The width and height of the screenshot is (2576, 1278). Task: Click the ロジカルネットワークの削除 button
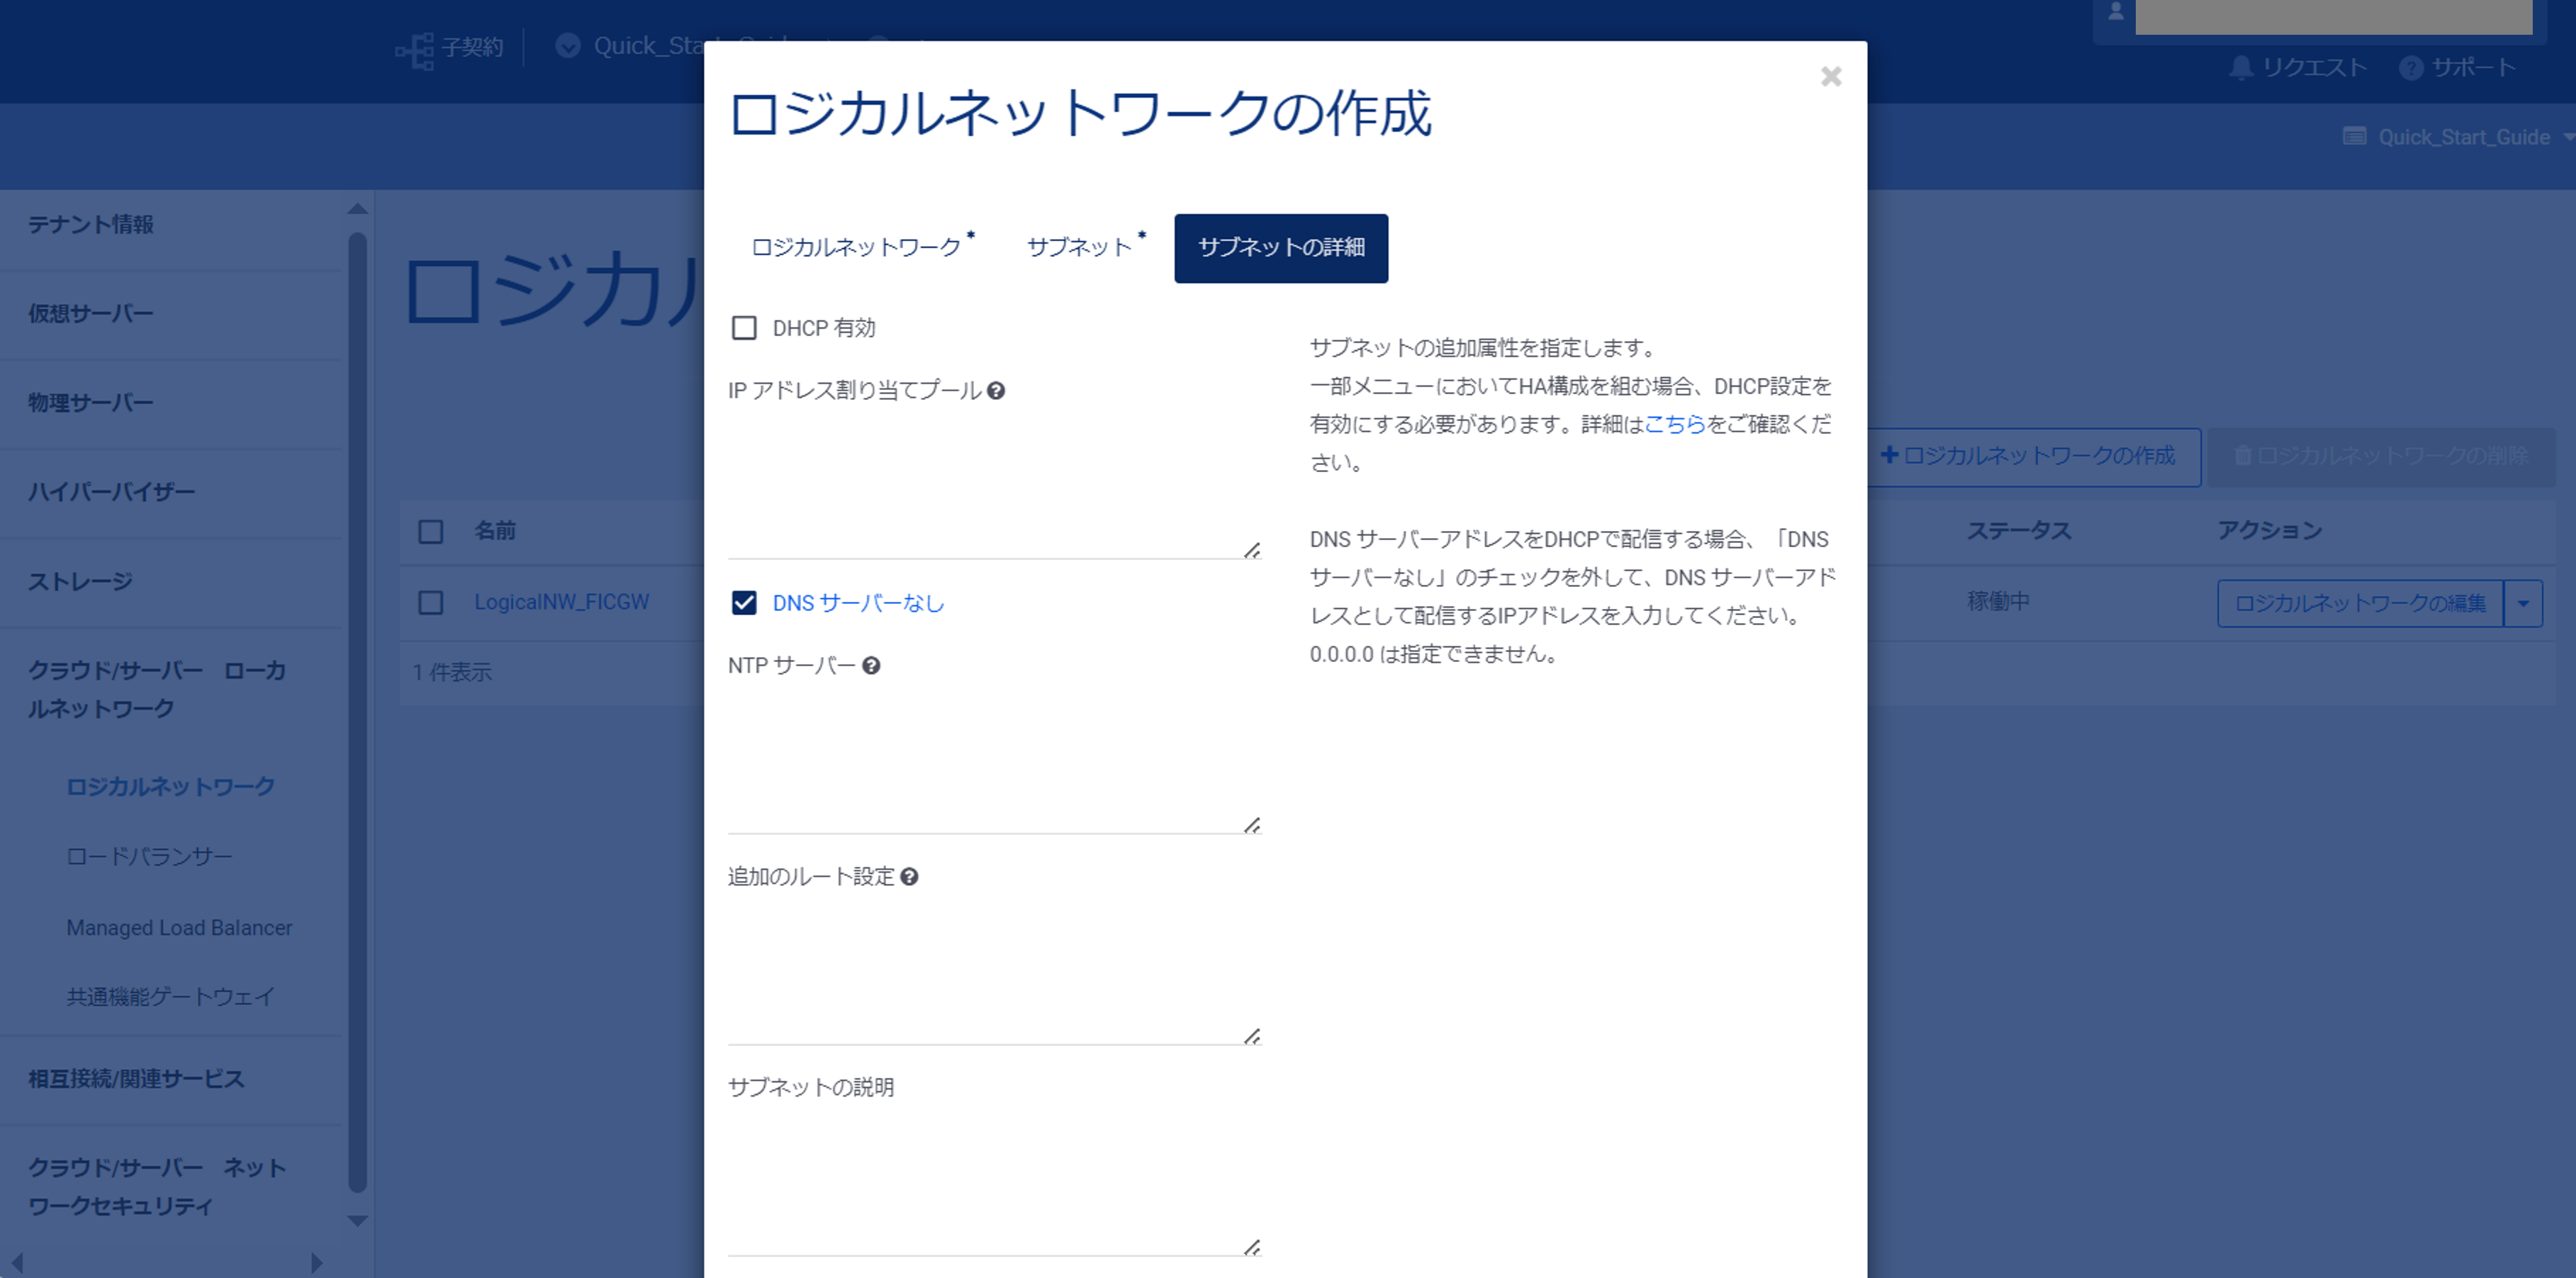coord(2381,456)
